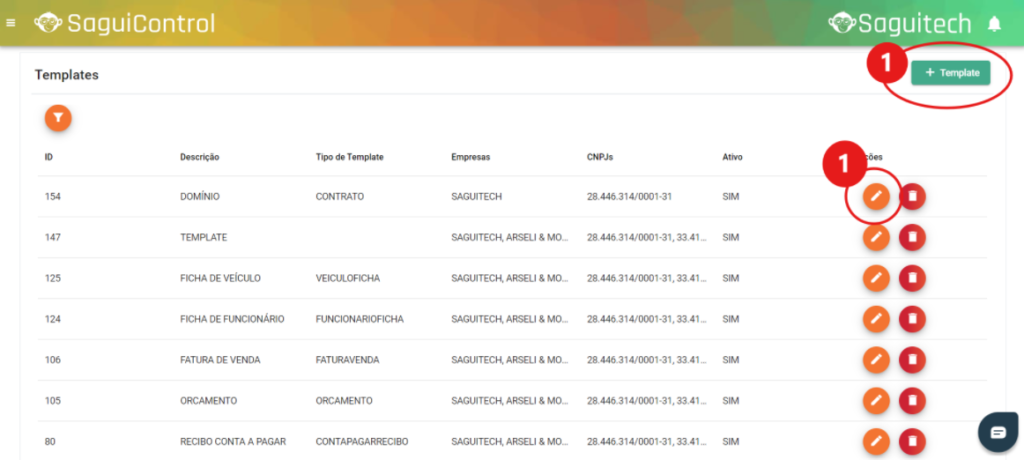Viewport: 1024px width, 460px height.
Task: Edit the RECIBO CONTA A PAGAR template
Action: point(876,440)
